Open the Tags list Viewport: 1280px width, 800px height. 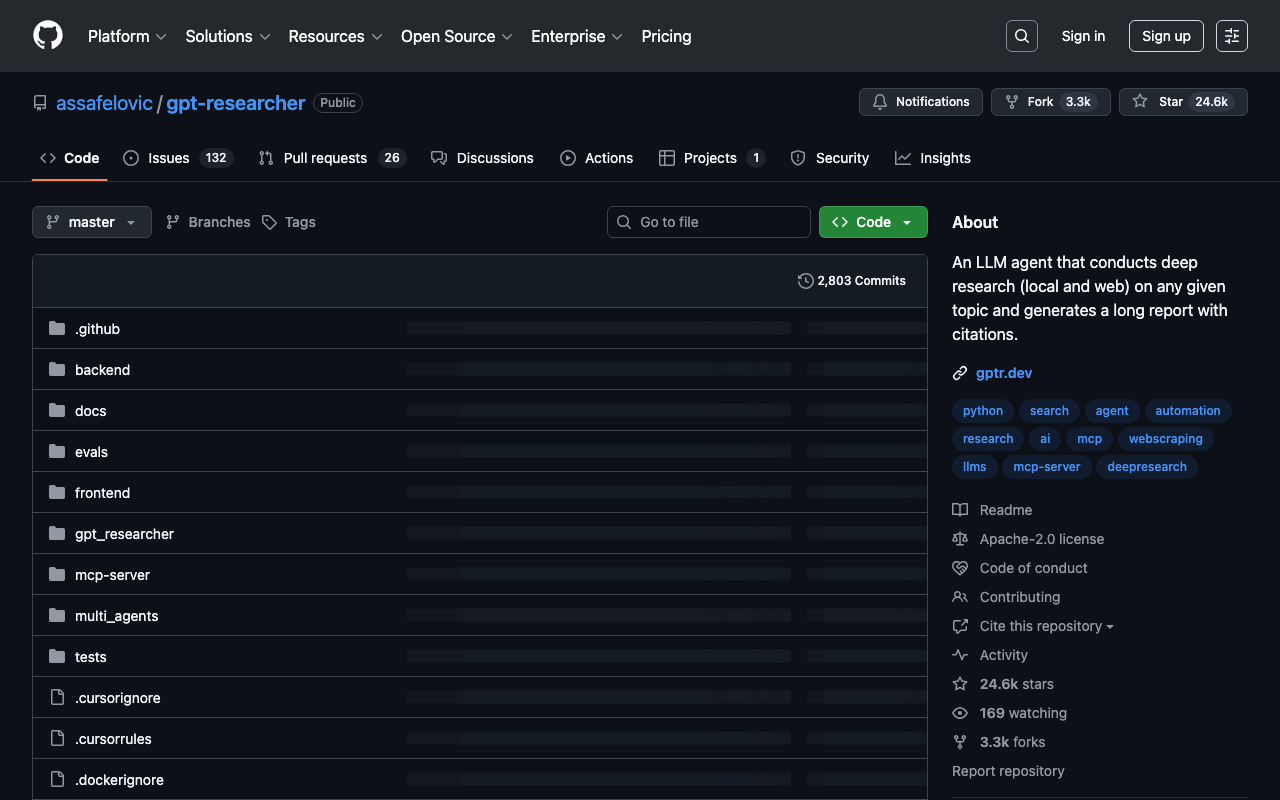click(289, 222)
